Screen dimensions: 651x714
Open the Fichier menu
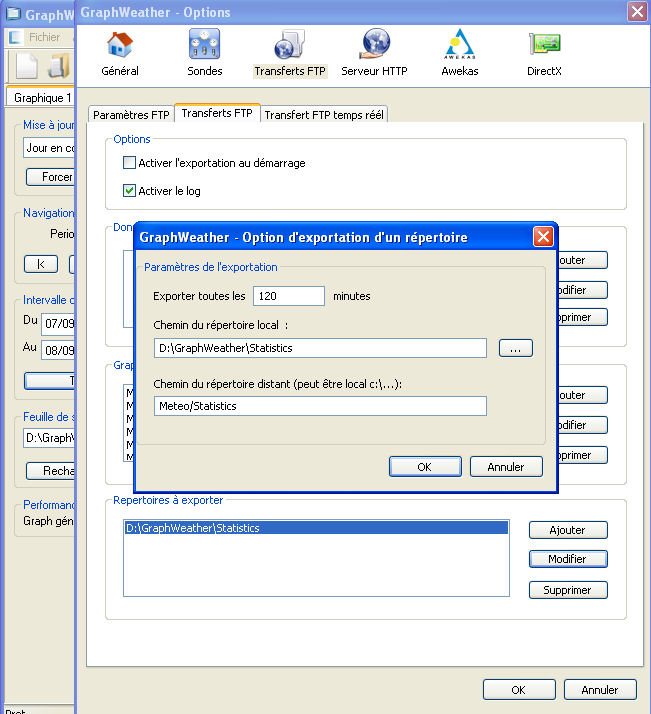click(44, 37)
